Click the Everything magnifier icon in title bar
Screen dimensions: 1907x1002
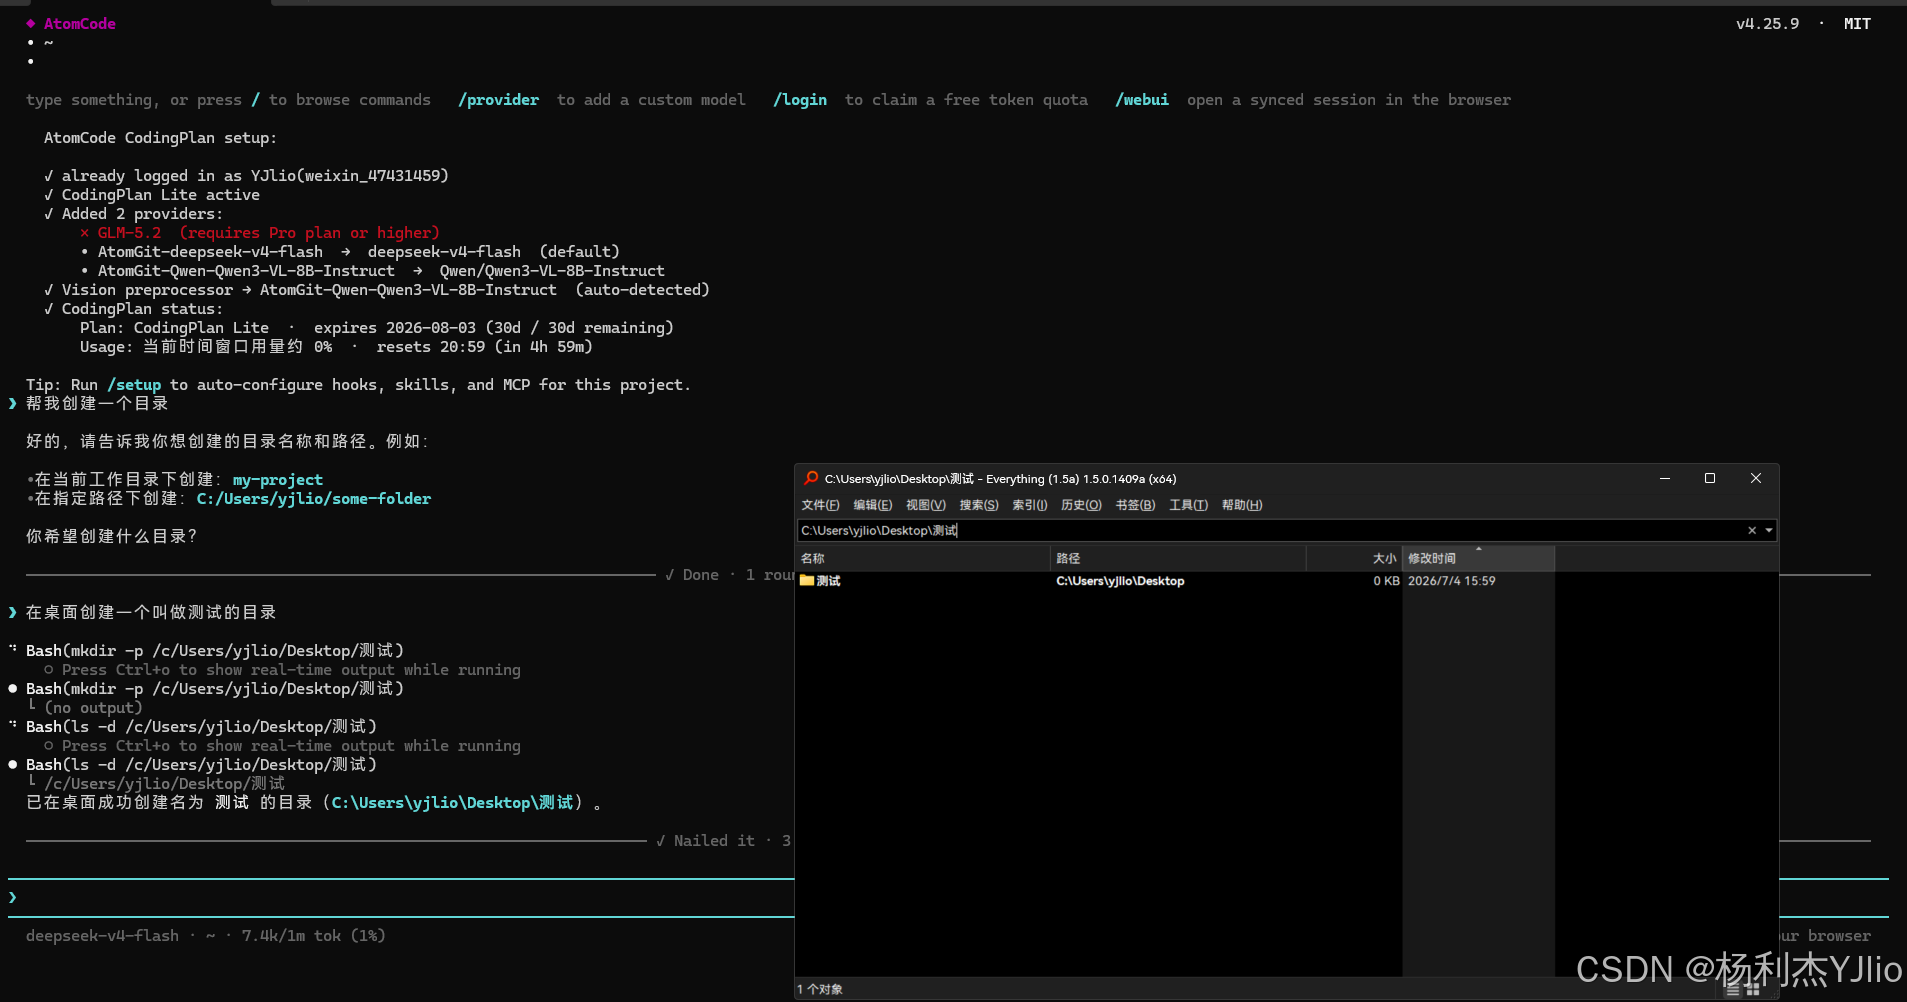pyautogui.click(x=812, y=478)
